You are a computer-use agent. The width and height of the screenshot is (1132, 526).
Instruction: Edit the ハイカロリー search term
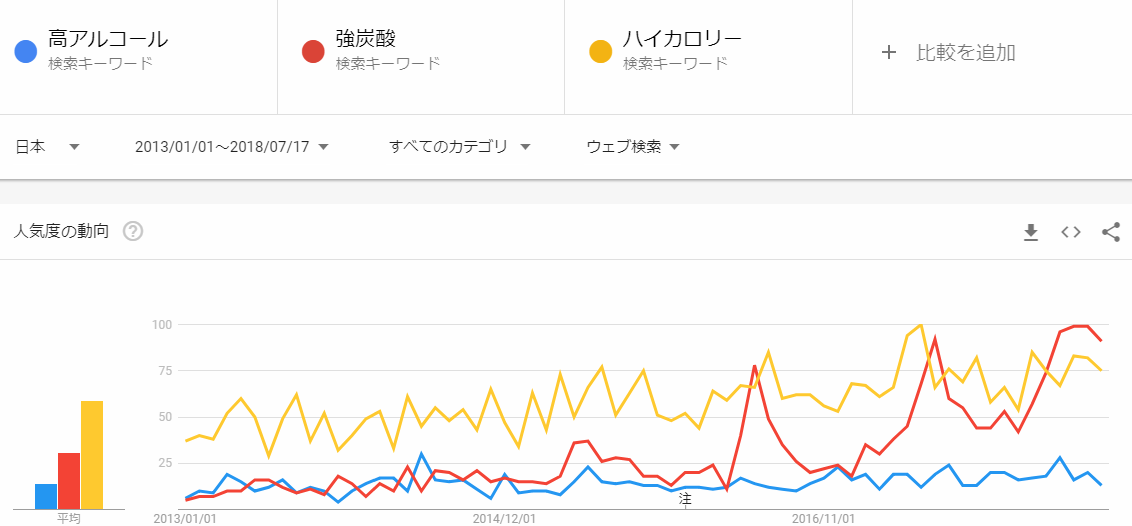click(682, 40)
